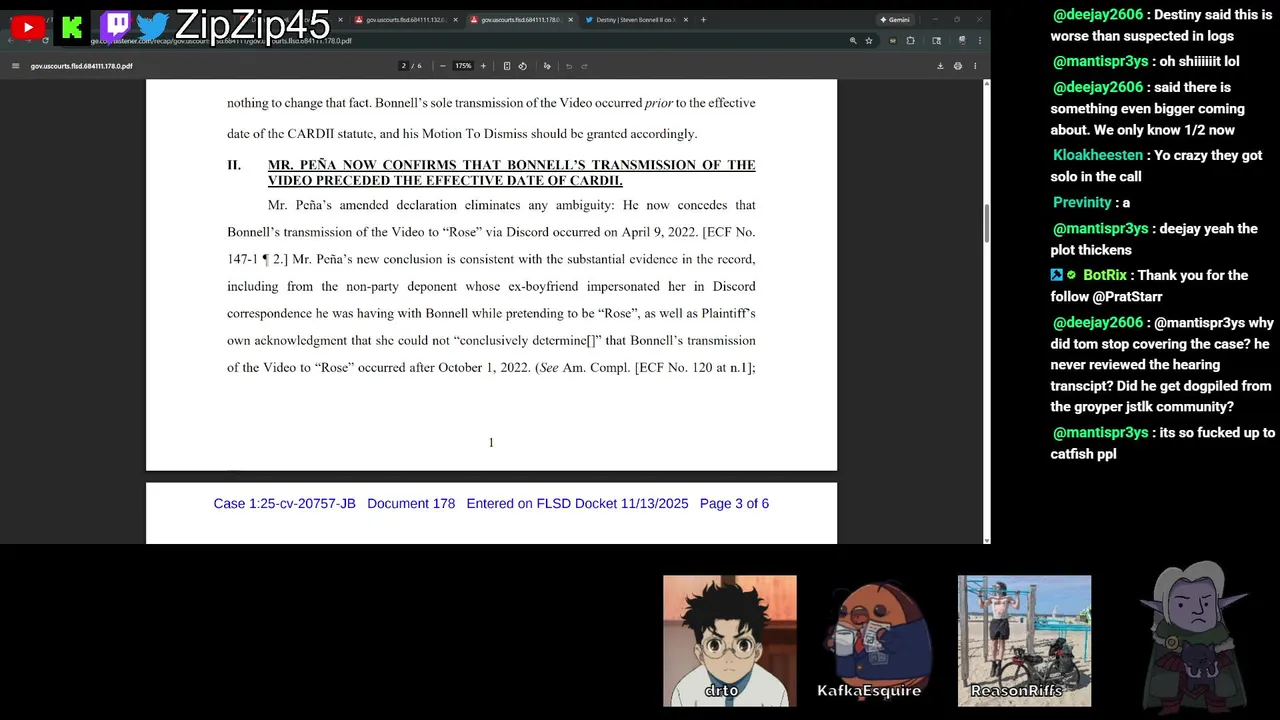Open browser page zoom indicator
The height and width of the screenshot is (720, 1280).
pos(853,41)
